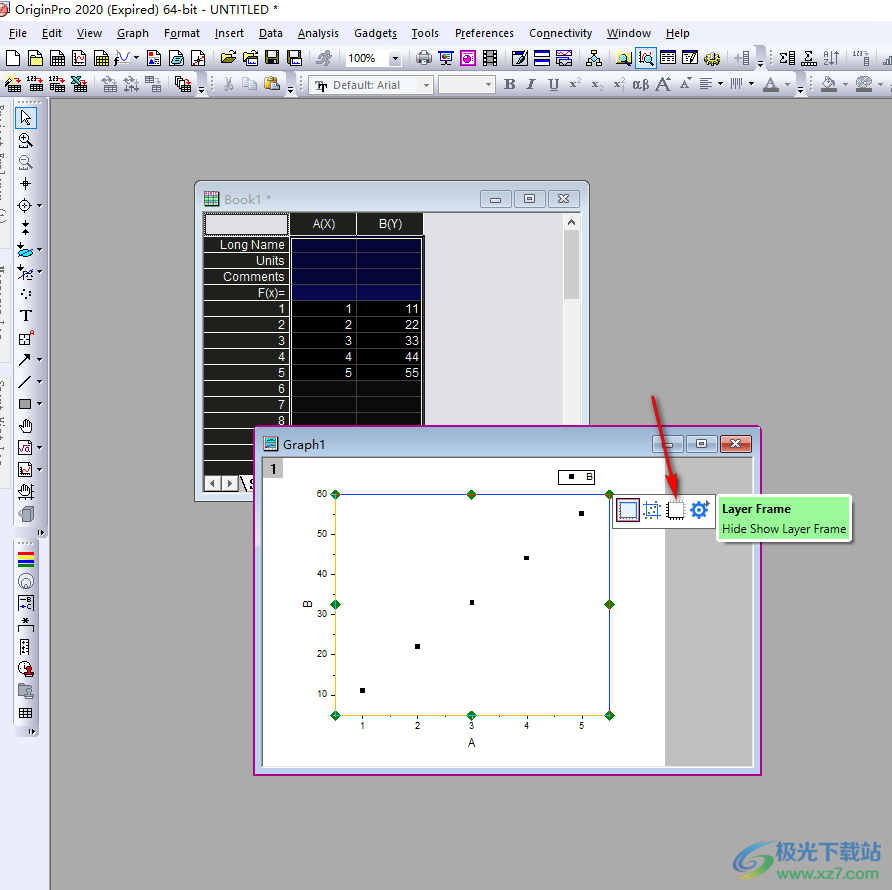Viewport: 892px width, 890px height.
Task: Toggle Underline text formatting
Action: [553, 84]
